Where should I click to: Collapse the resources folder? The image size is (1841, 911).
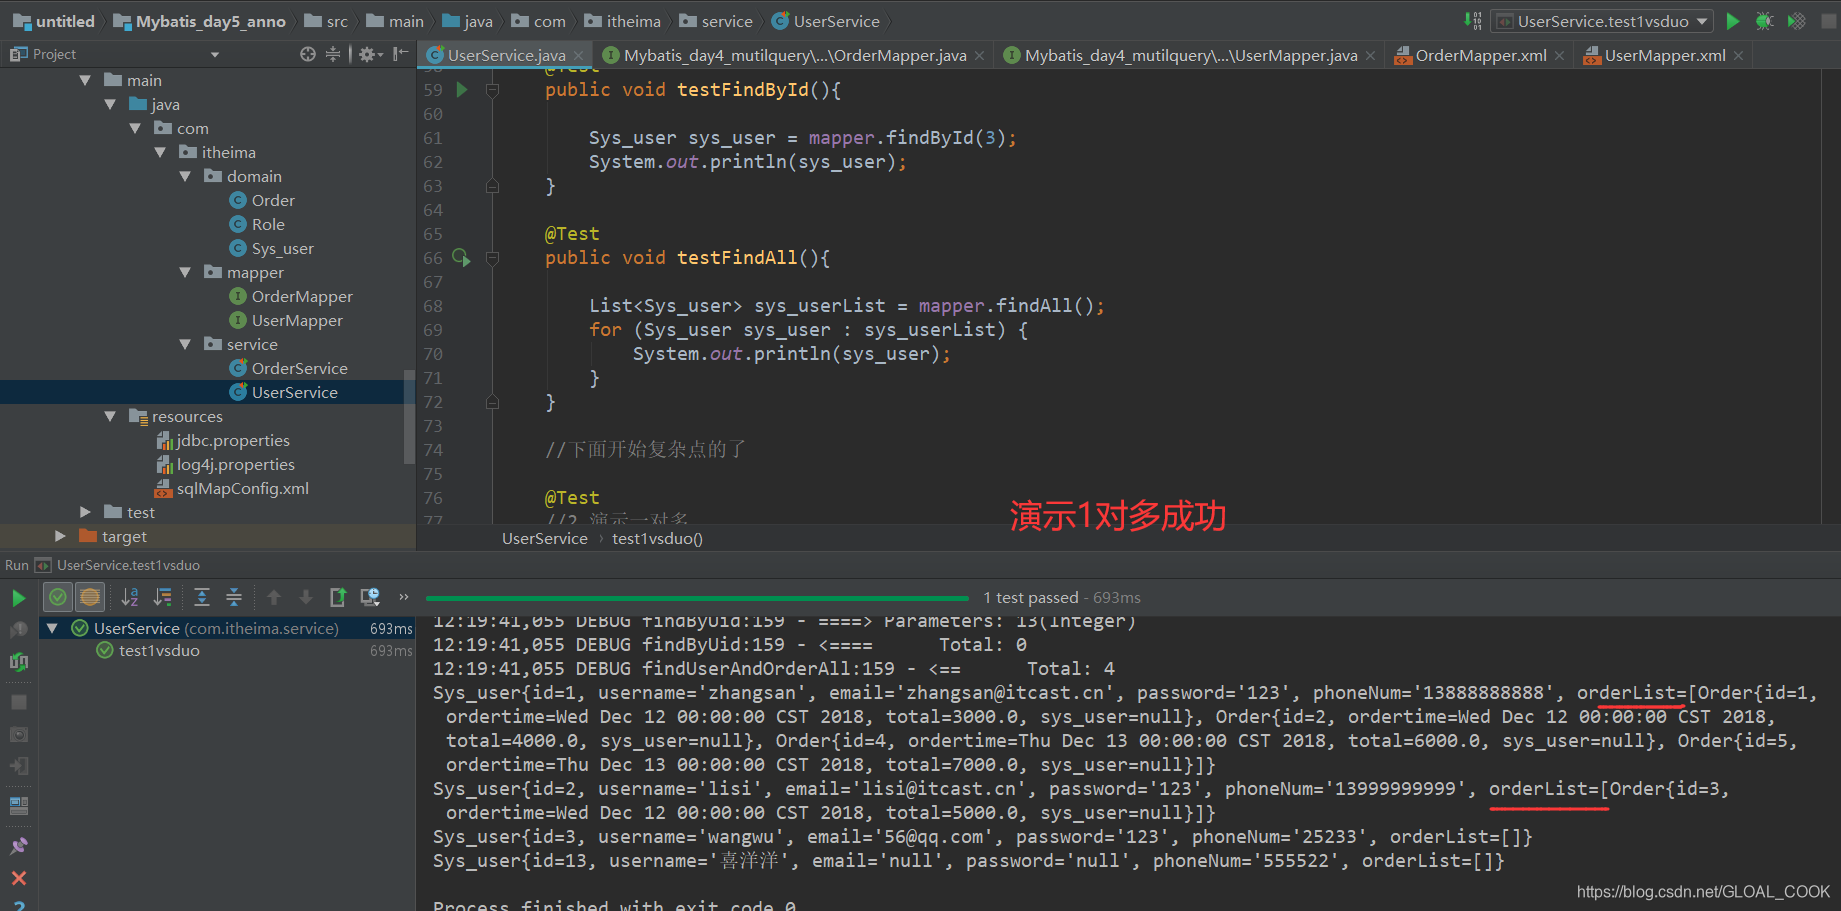(110, 416)
